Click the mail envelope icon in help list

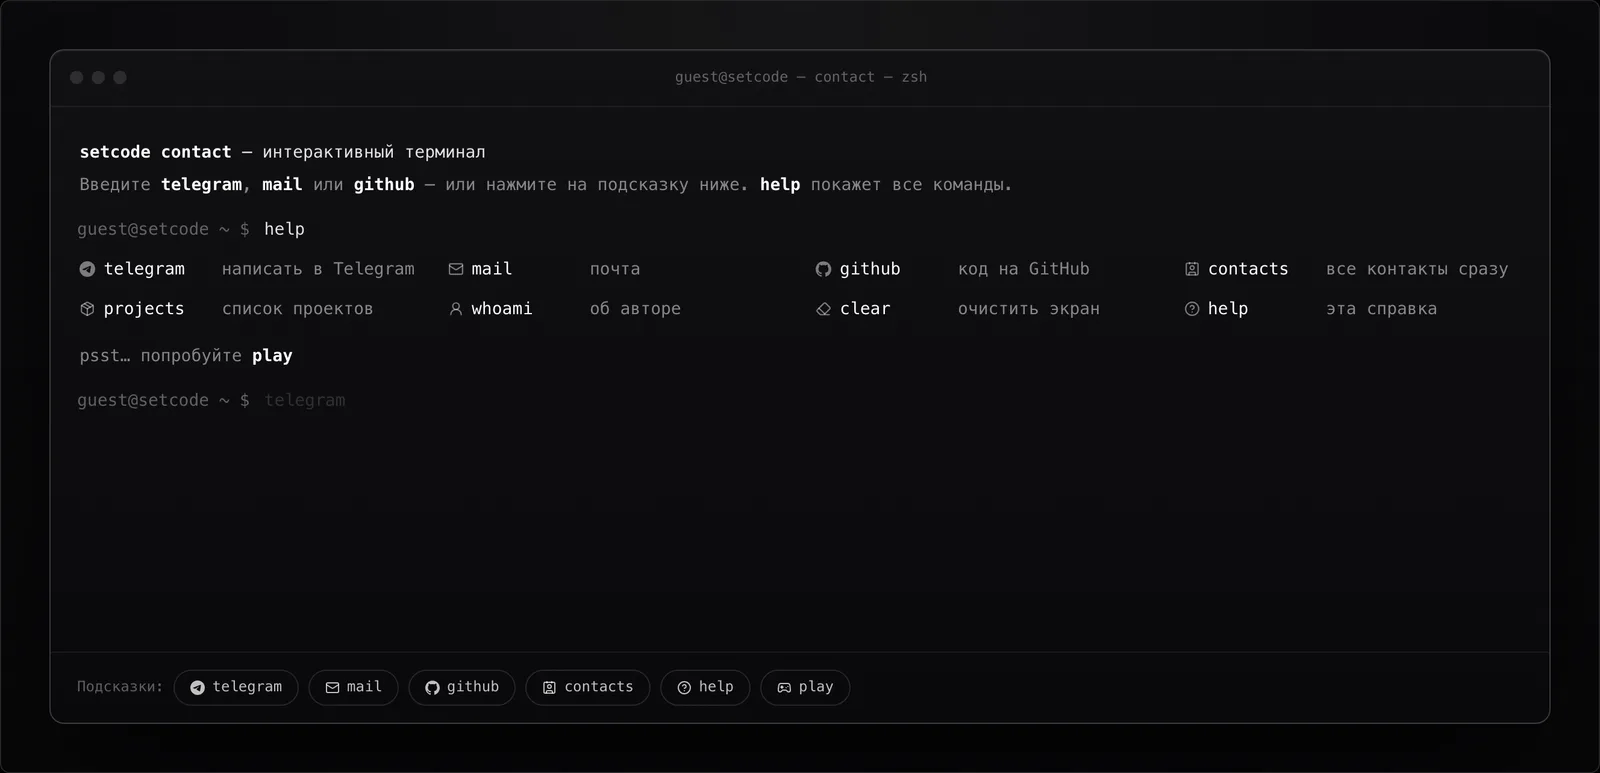click(456, 269)
